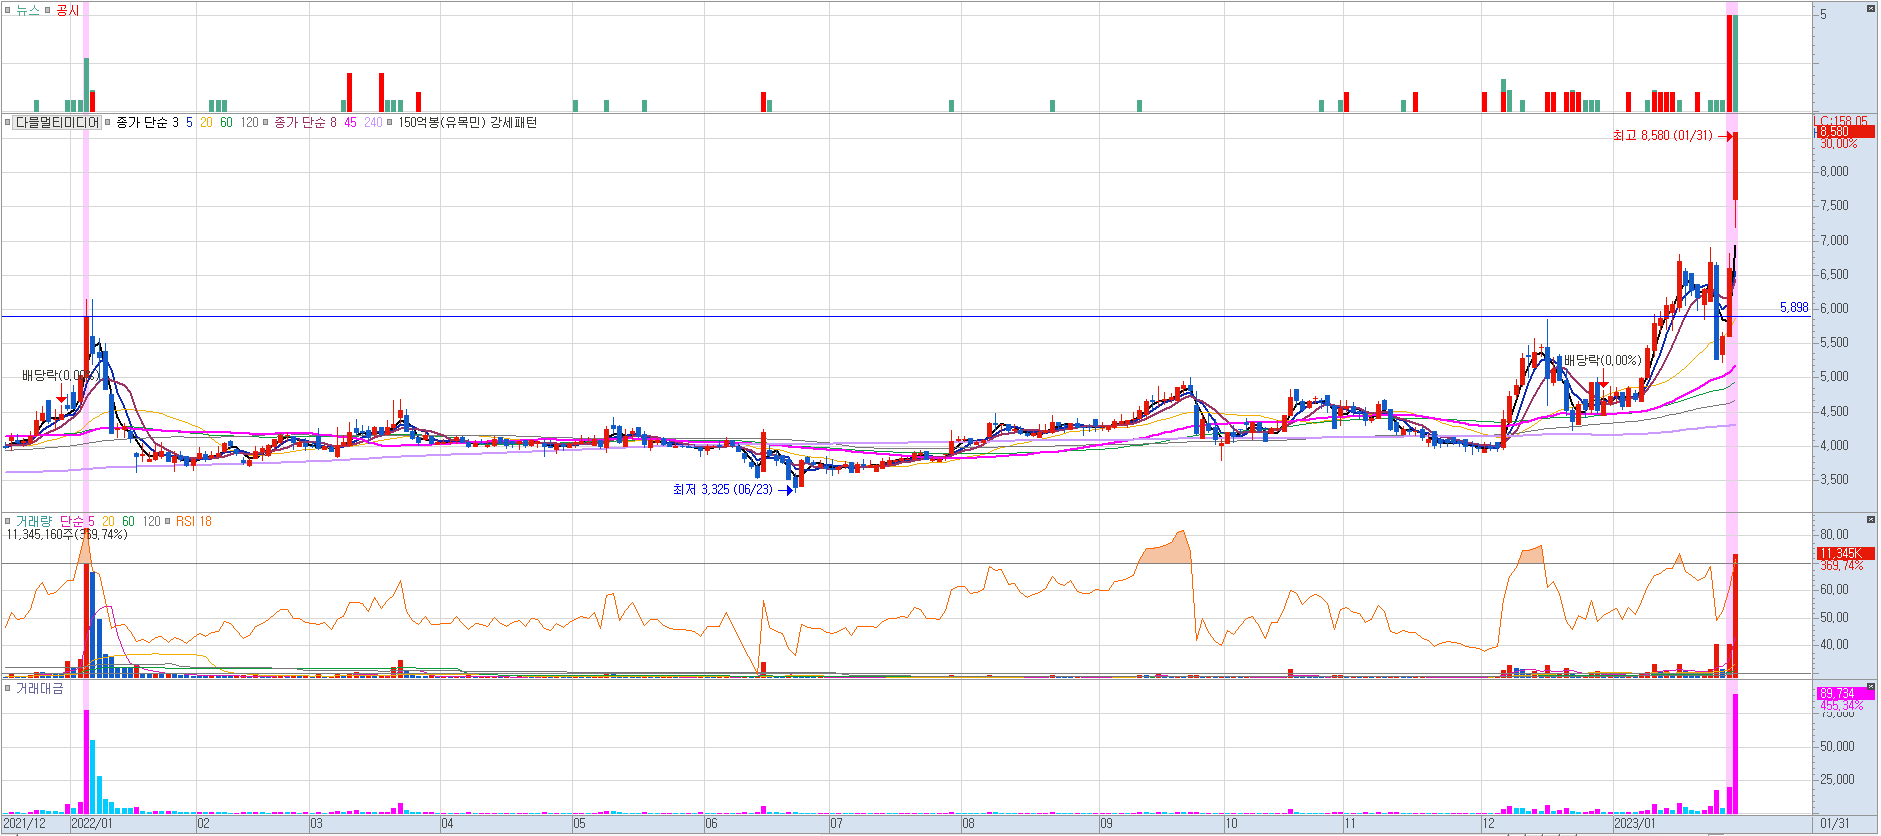Select the handle before 종가 단순 3
This screenshot has height=836, width=1881.
coord(108,123)
